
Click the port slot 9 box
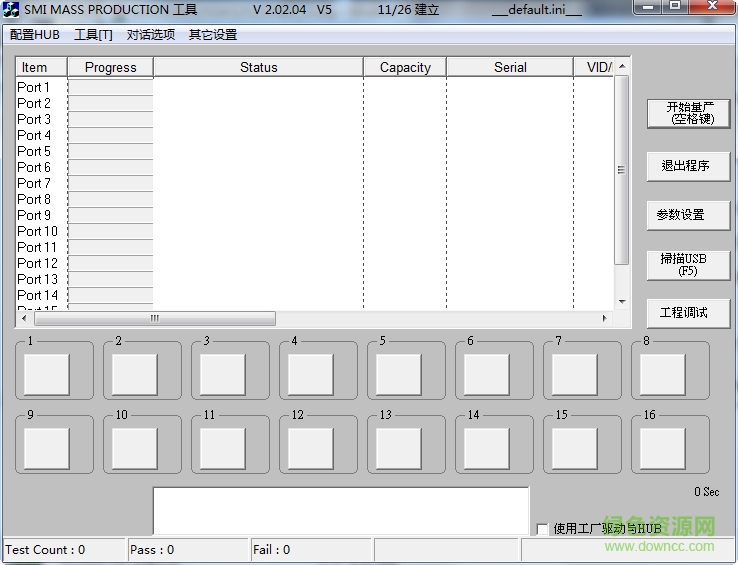[47, 449]
